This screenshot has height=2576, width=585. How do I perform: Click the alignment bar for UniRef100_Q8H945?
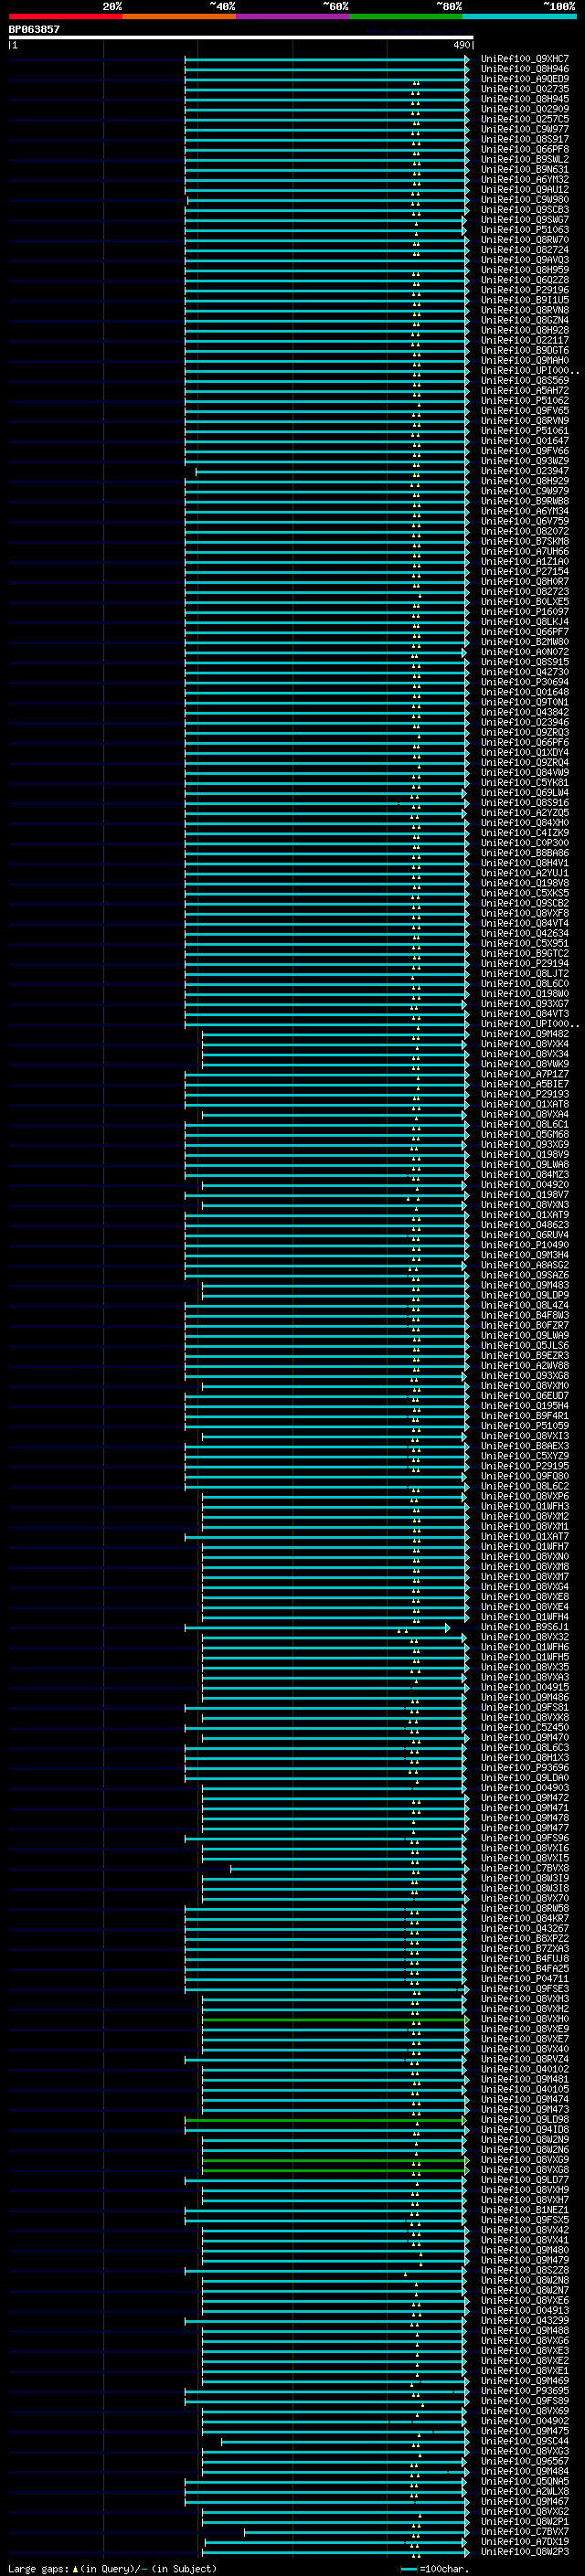[327, 99]
